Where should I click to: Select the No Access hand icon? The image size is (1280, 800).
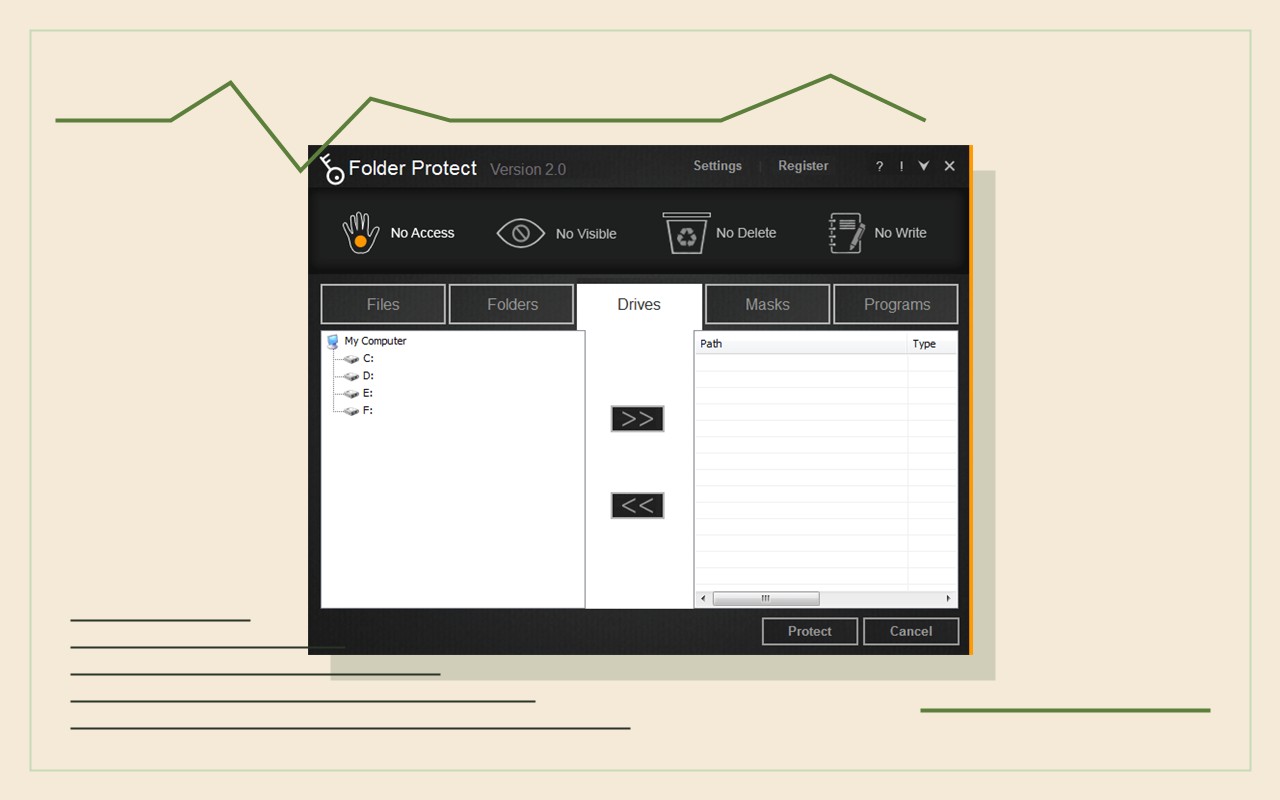(361, 233)
